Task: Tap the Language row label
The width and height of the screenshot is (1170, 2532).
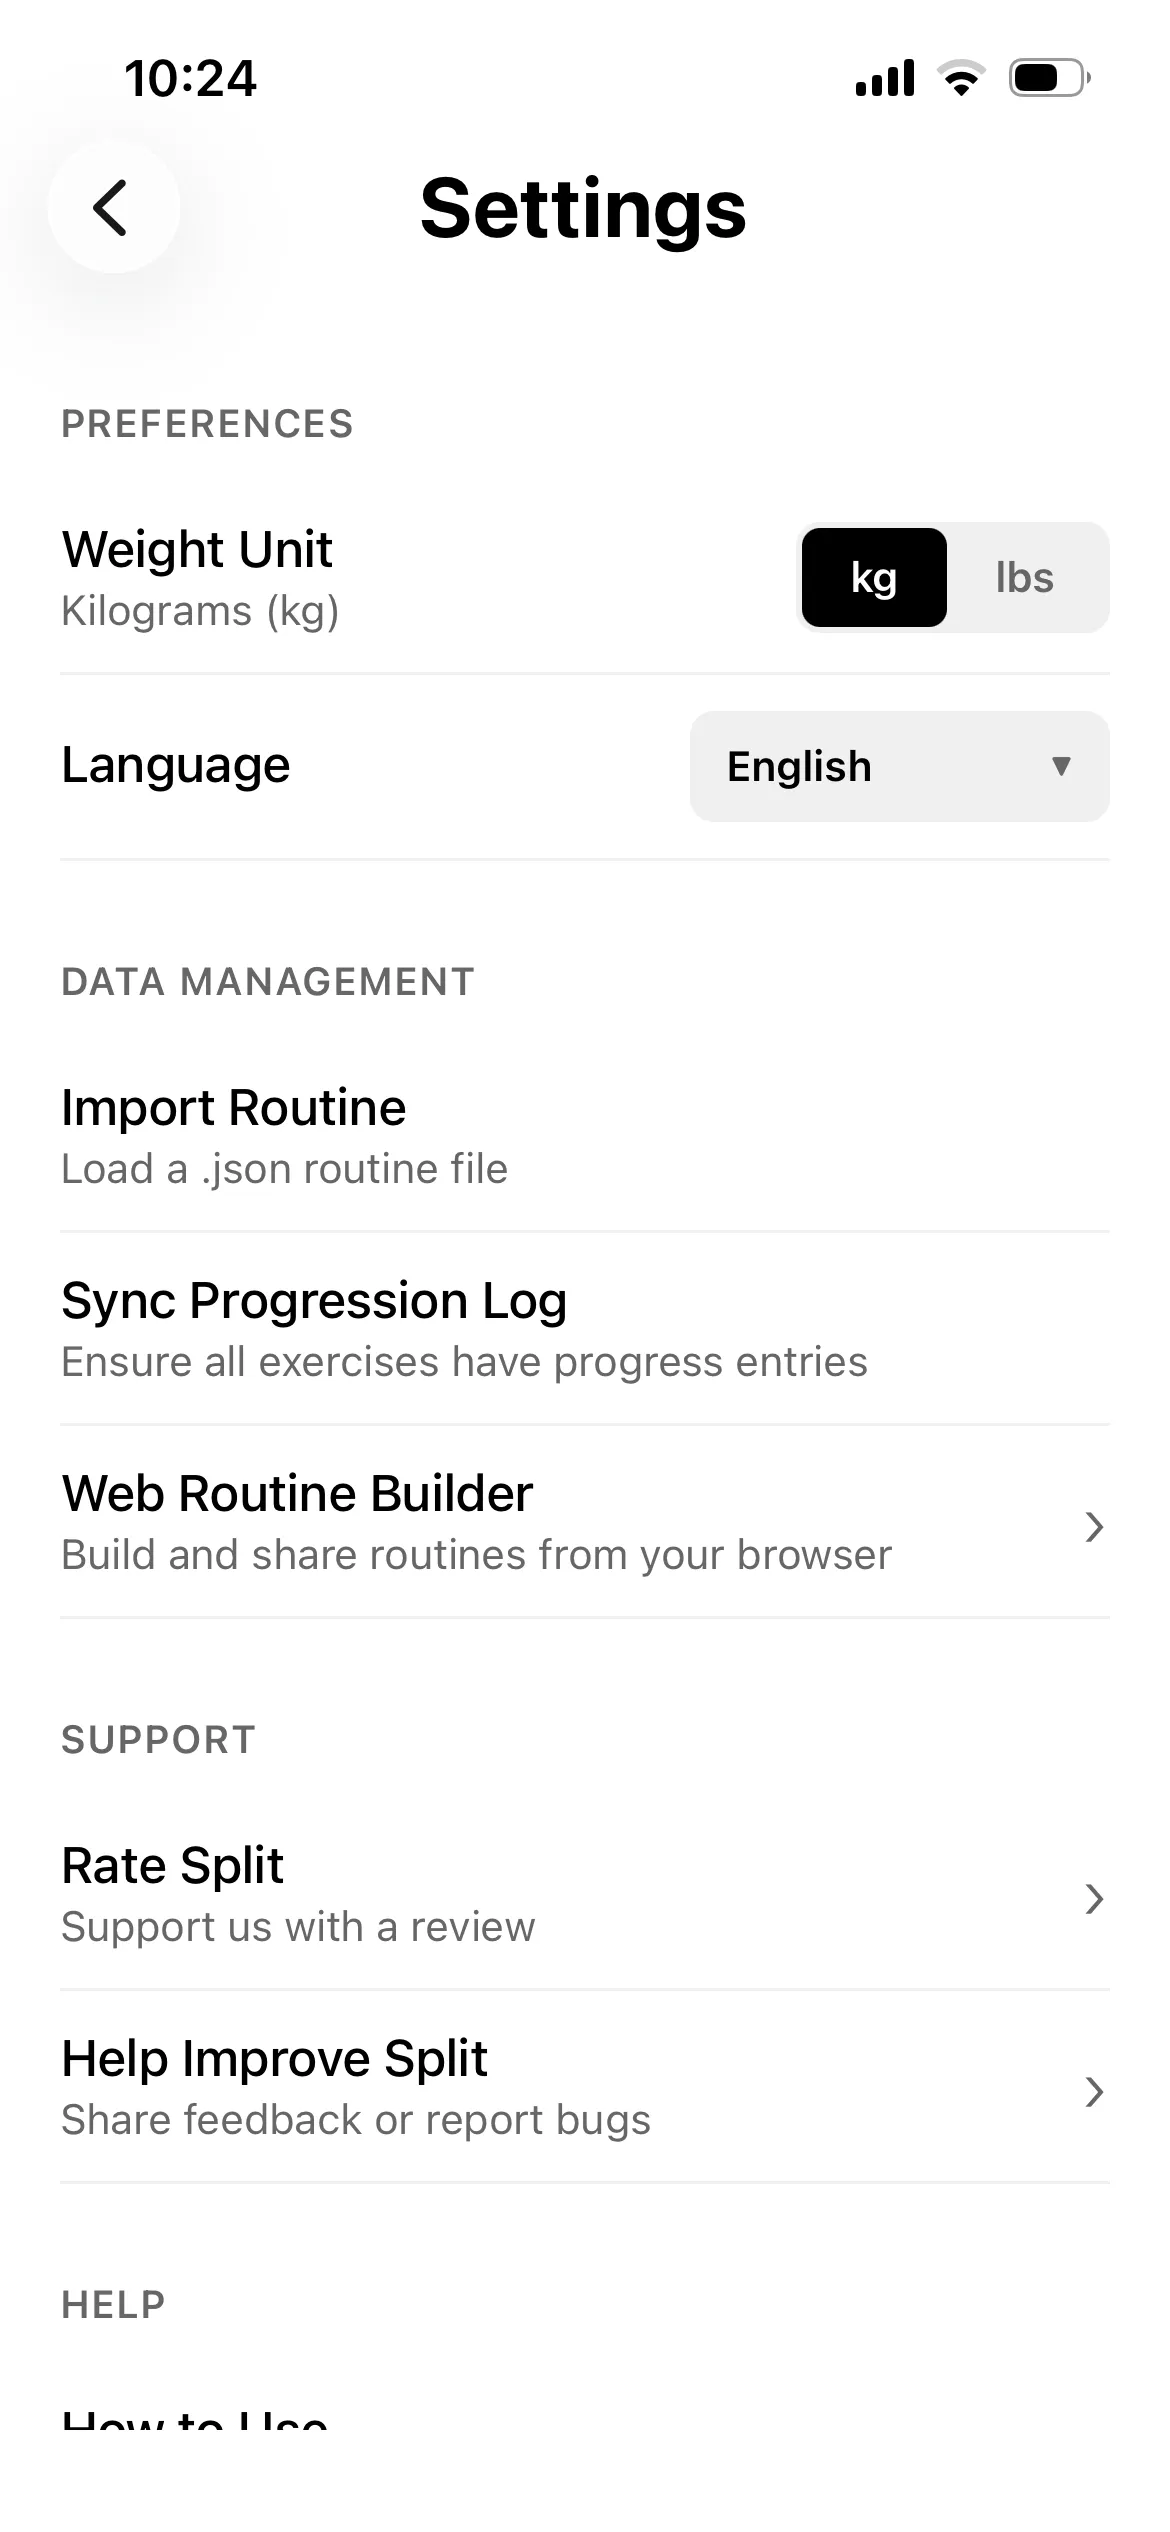Action: point(176,766)
